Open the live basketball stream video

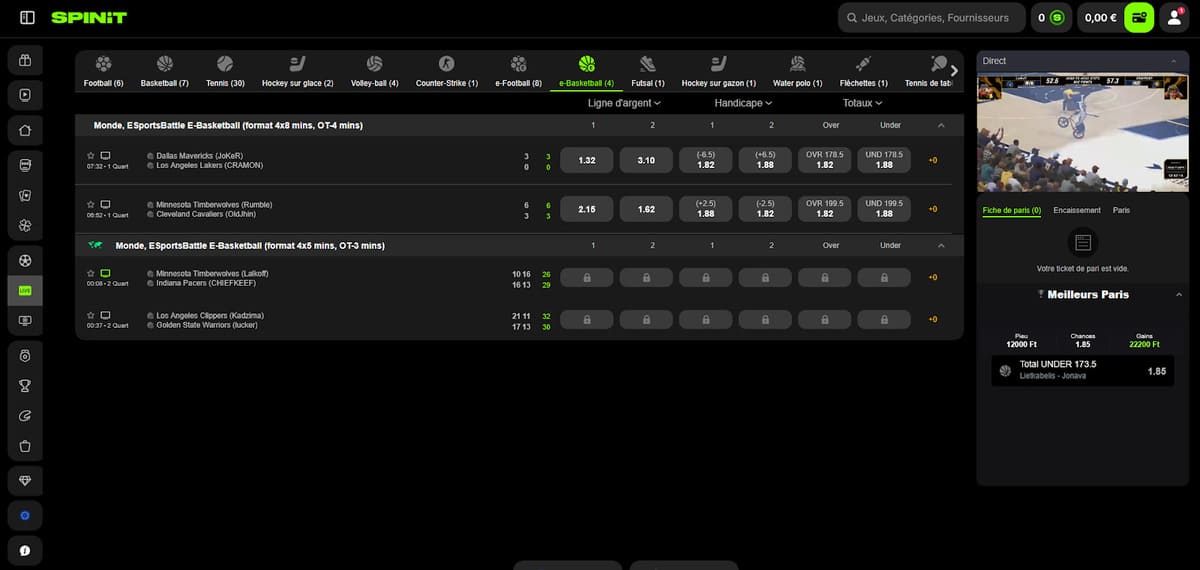pos(1083,132)
